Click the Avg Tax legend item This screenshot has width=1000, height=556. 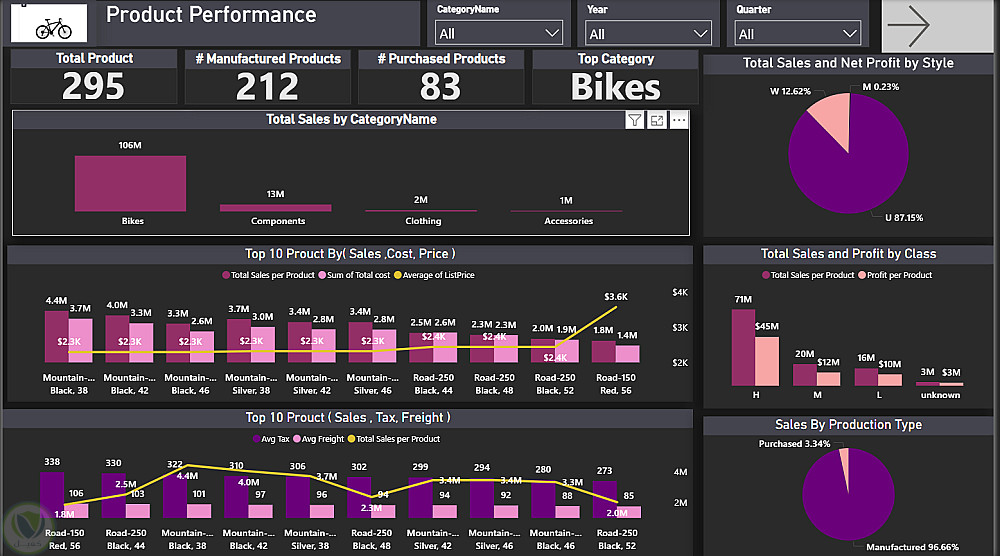click(x=271, y=439)
